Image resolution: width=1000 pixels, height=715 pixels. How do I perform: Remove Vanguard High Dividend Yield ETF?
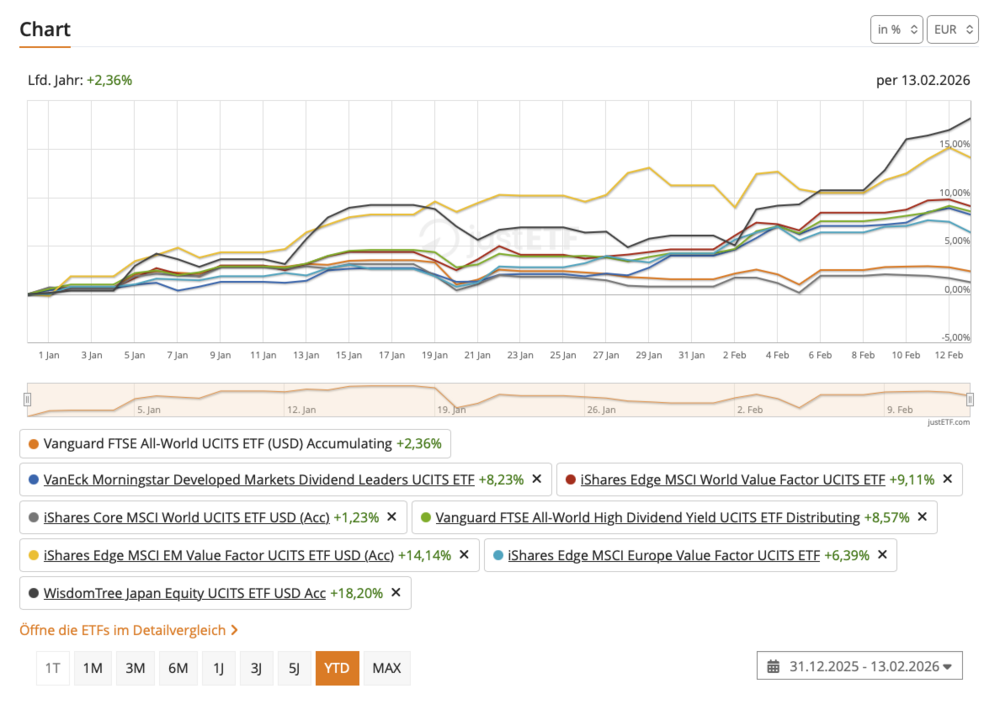coord(922,517)
